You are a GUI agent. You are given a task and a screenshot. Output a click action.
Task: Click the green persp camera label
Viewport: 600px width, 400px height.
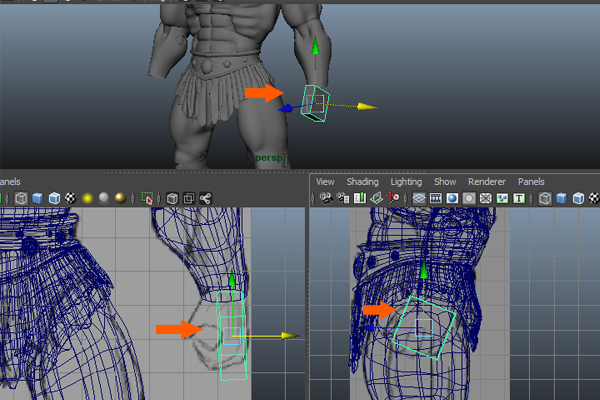click(270, 158)
